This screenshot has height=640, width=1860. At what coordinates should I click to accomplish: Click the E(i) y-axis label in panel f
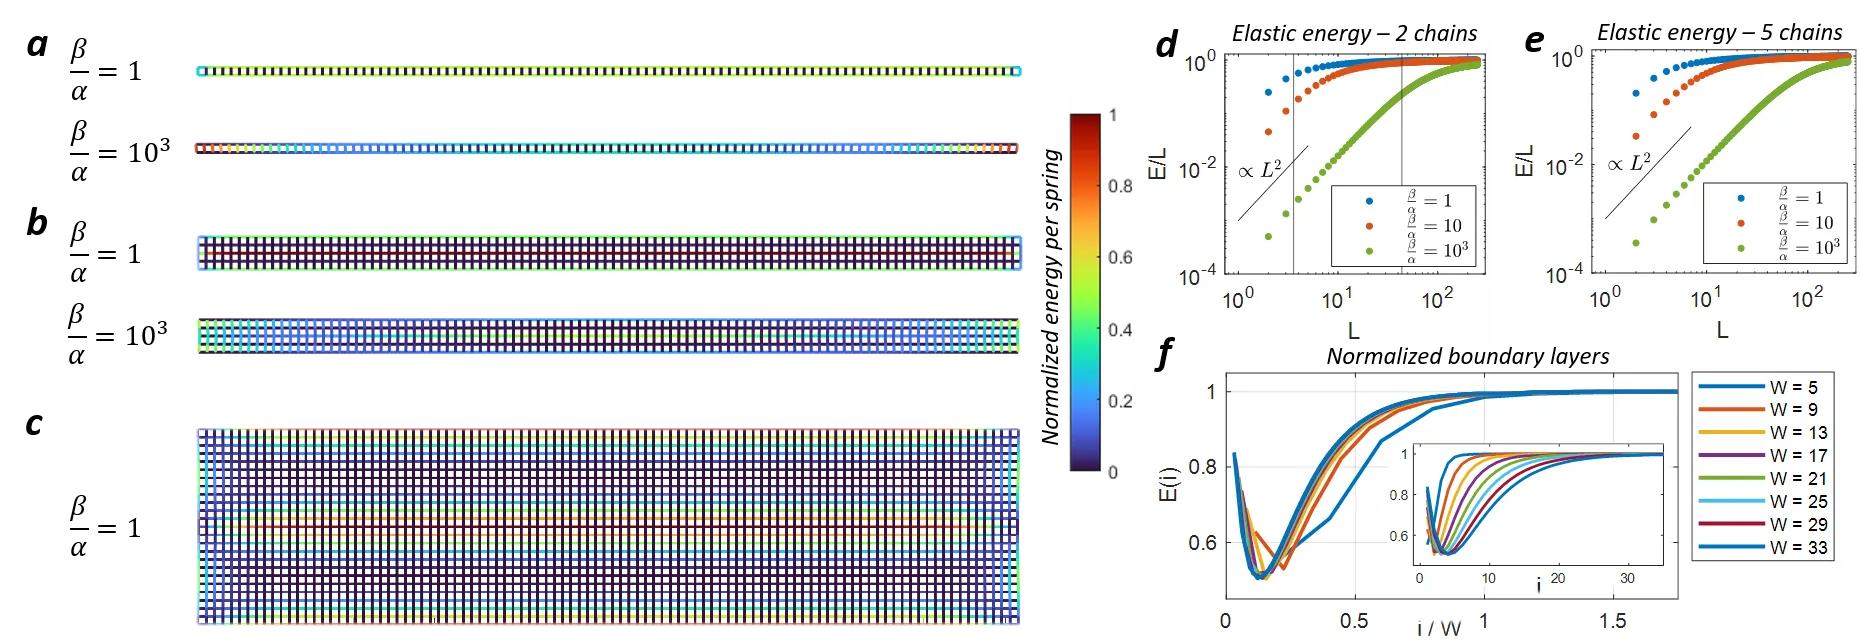point(1169,484)
